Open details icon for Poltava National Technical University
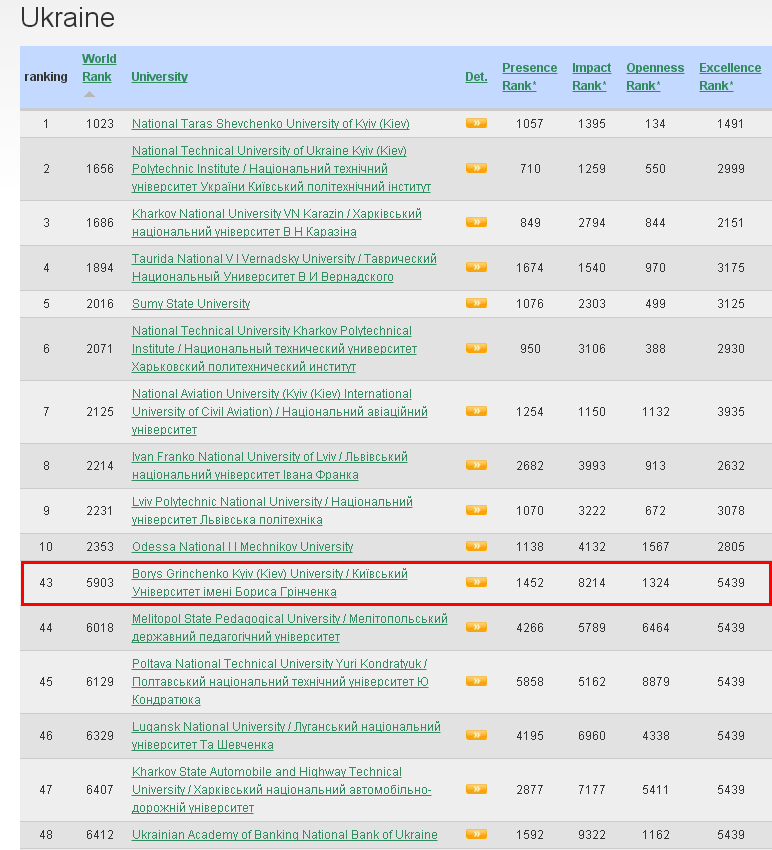The height and width of the screenshot is (850, 772). [476, 681]
